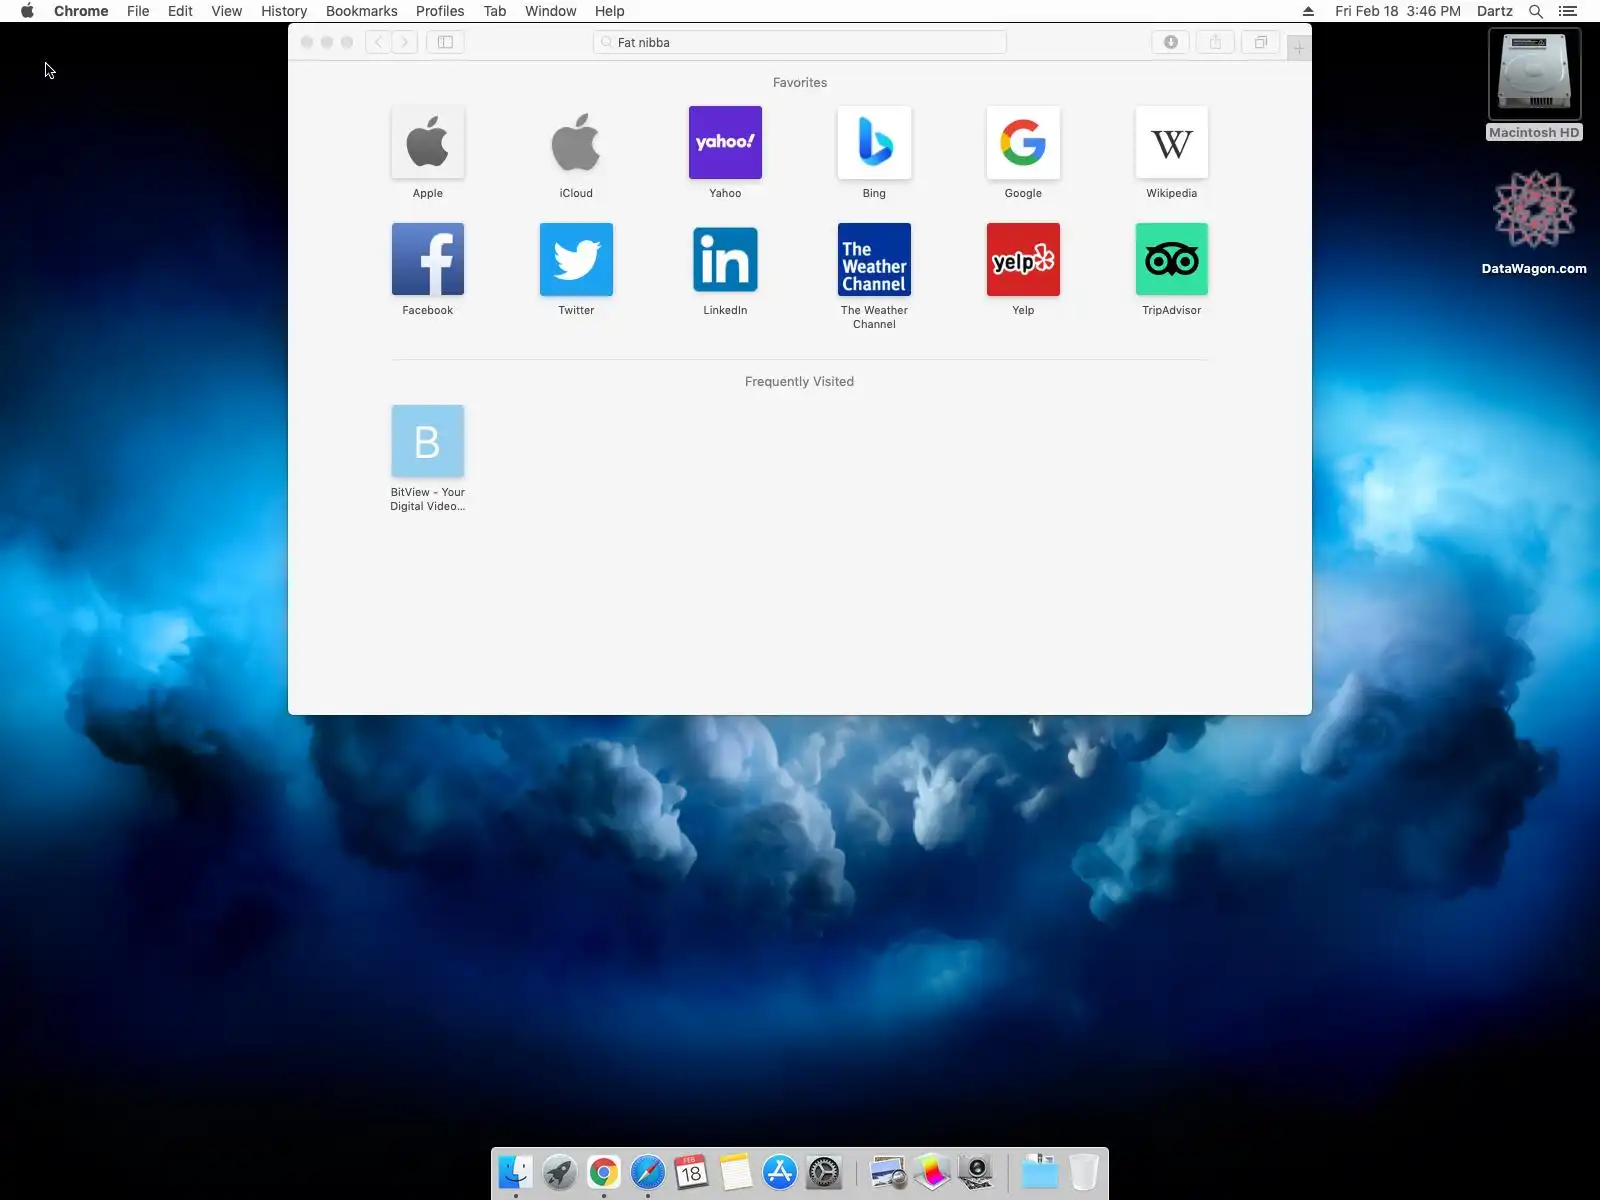Open Google Chrome from the Dock
Image resolution: width=1600 pixels, height=1200 pixels.
[x=604, y=1172]
